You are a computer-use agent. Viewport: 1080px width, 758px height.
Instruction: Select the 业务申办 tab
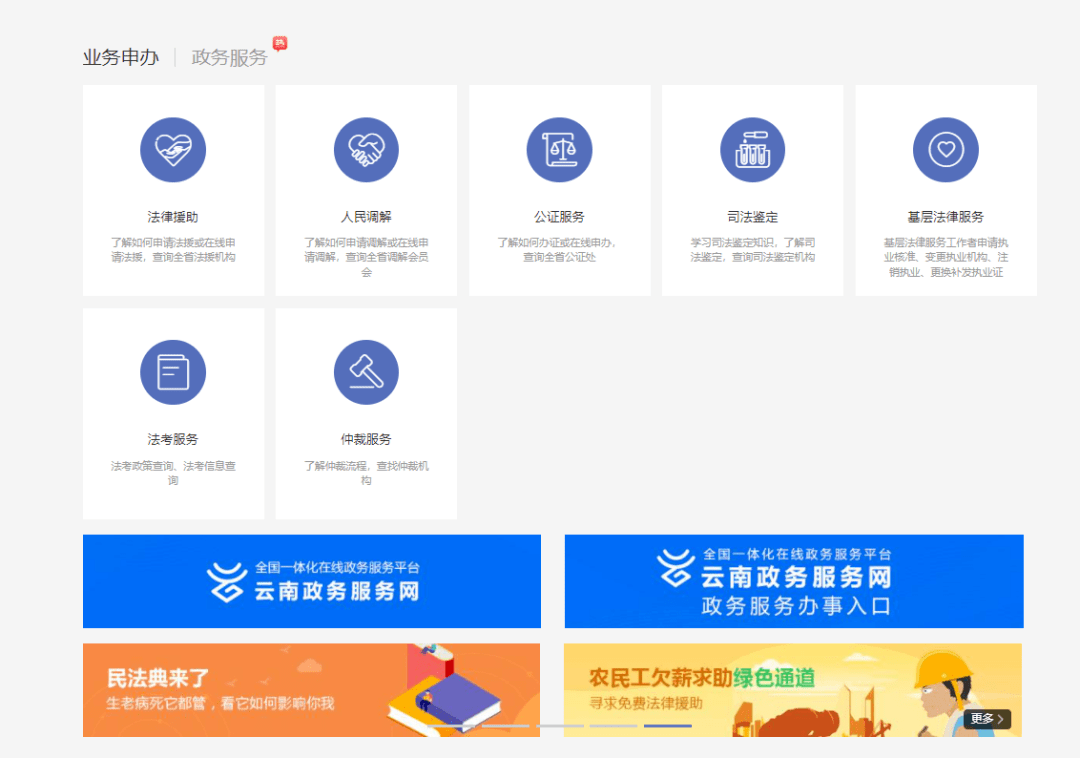(120, 57)
